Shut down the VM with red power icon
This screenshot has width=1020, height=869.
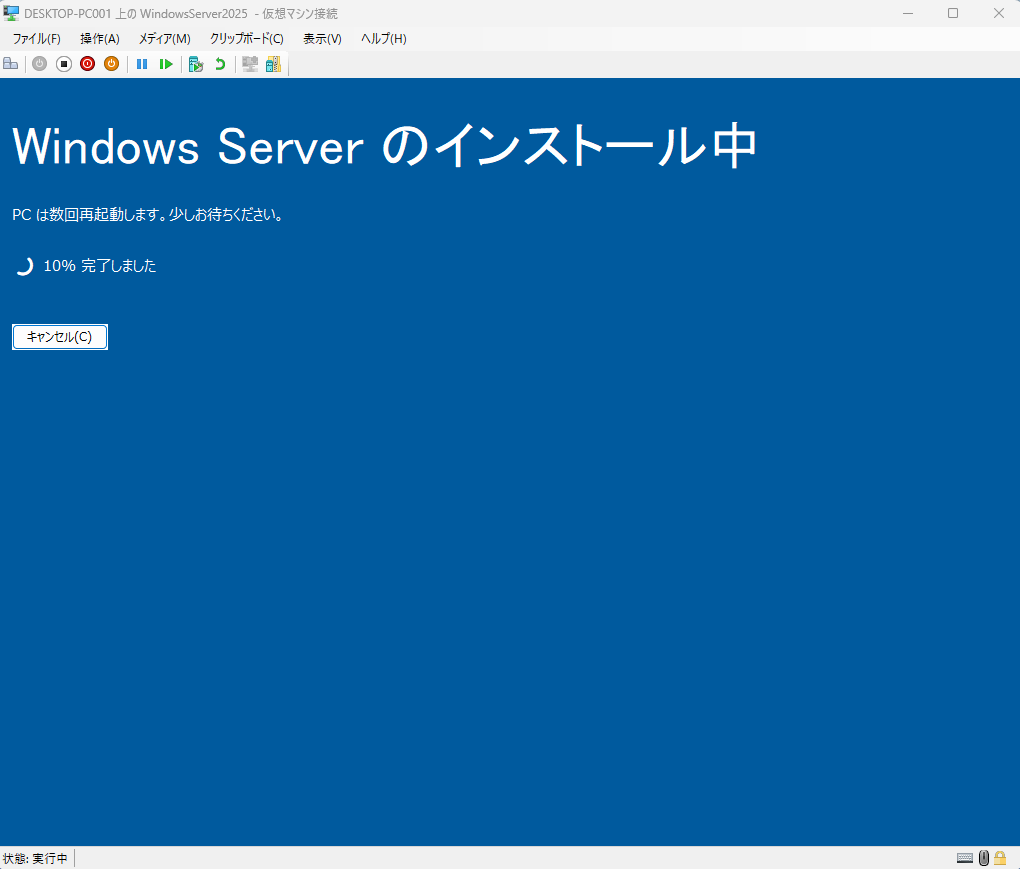click(88, 64)
